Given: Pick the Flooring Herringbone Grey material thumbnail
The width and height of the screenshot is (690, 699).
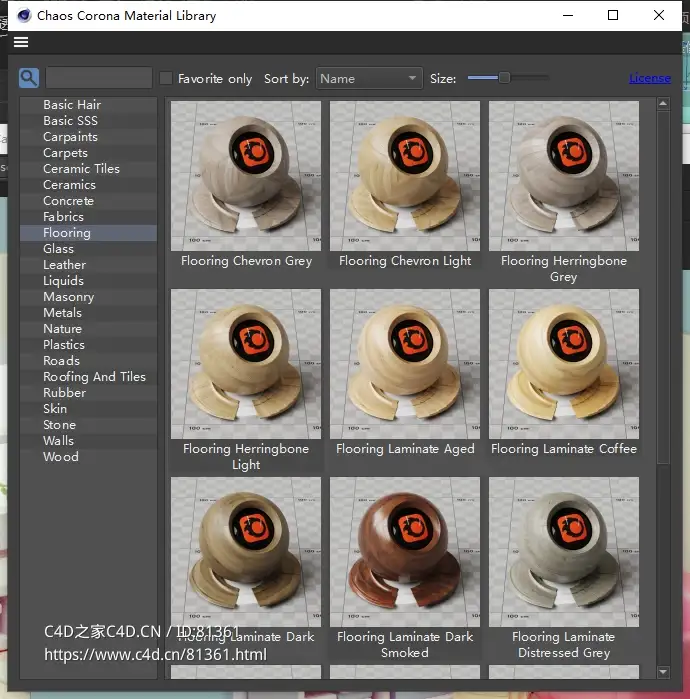Looking at the screenshot, I should coord(564,176).
